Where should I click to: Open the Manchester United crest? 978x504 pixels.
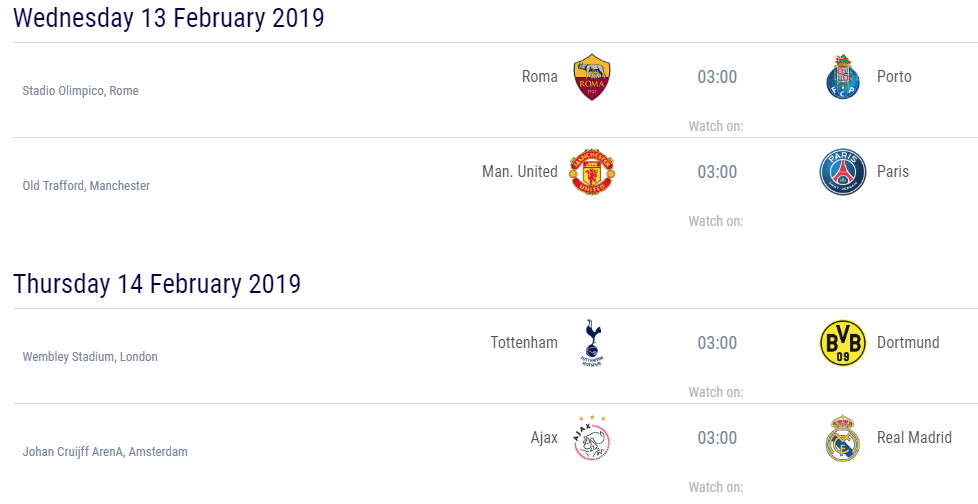tap(592, 172)
